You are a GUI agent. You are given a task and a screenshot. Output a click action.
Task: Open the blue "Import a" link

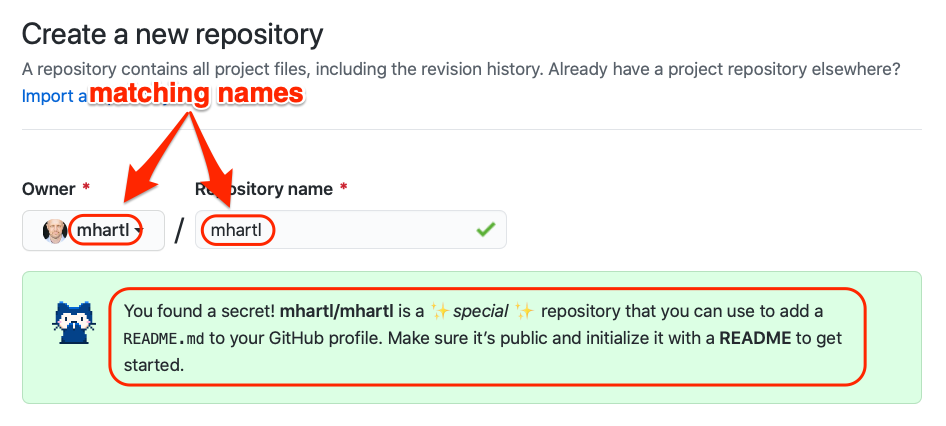54,96
